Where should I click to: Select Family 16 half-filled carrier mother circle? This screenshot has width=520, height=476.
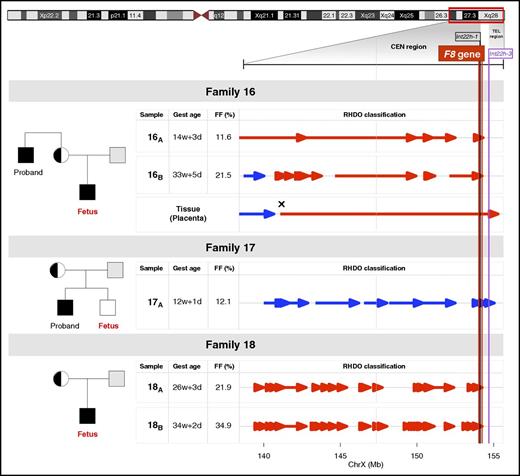pos(61,155)
